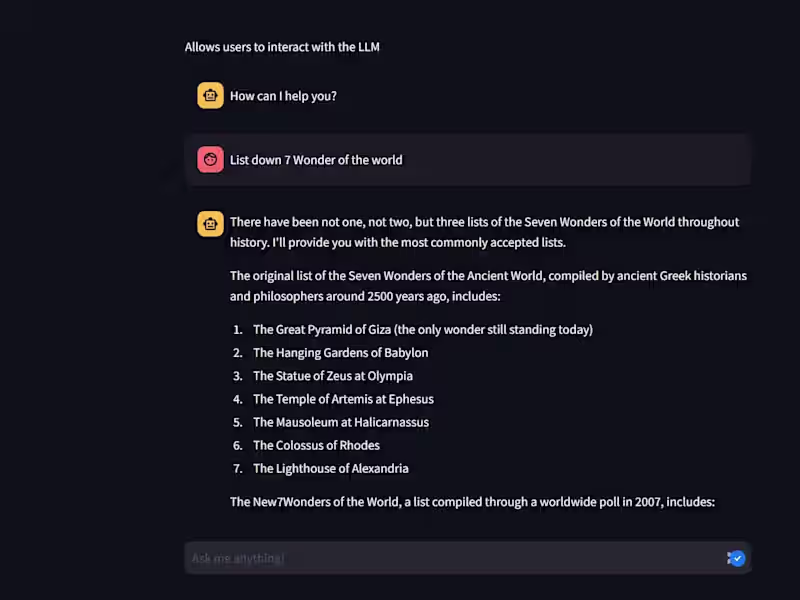
Task: Select 'The Statue of Zeus at Olympia' entry
Action: (x=332, y=376)
